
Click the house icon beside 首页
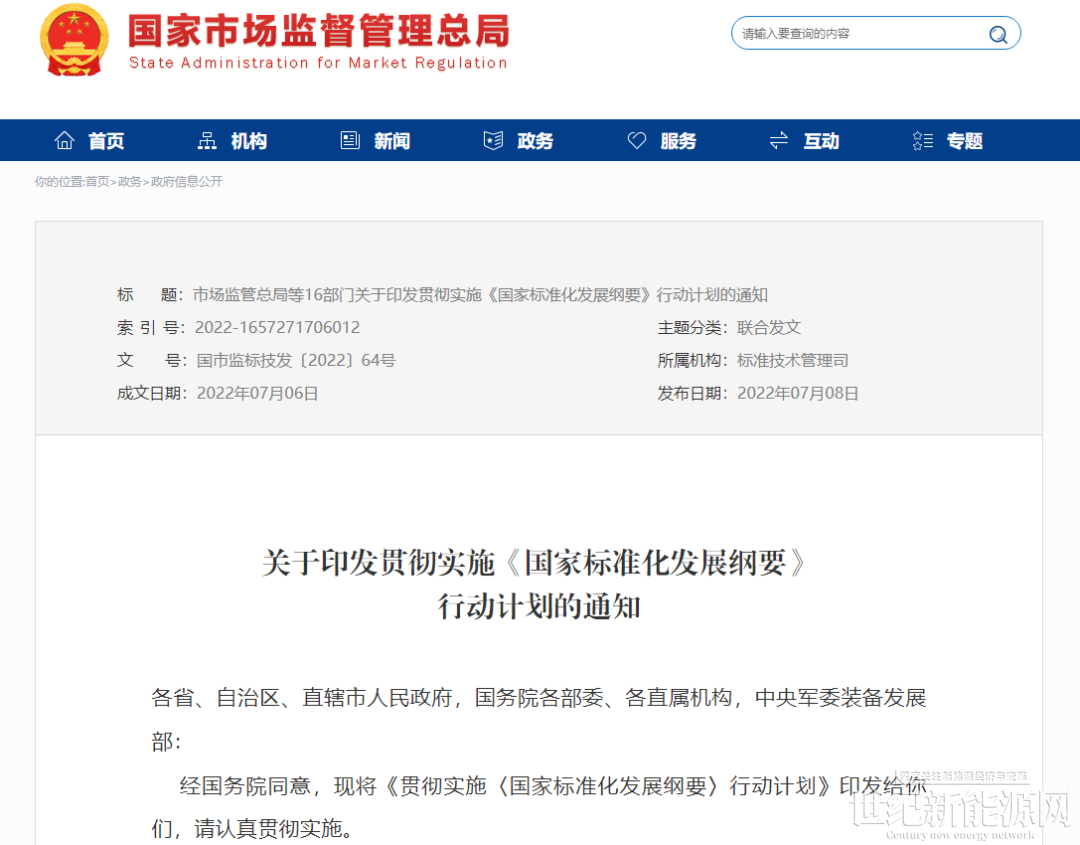[65, 141]
